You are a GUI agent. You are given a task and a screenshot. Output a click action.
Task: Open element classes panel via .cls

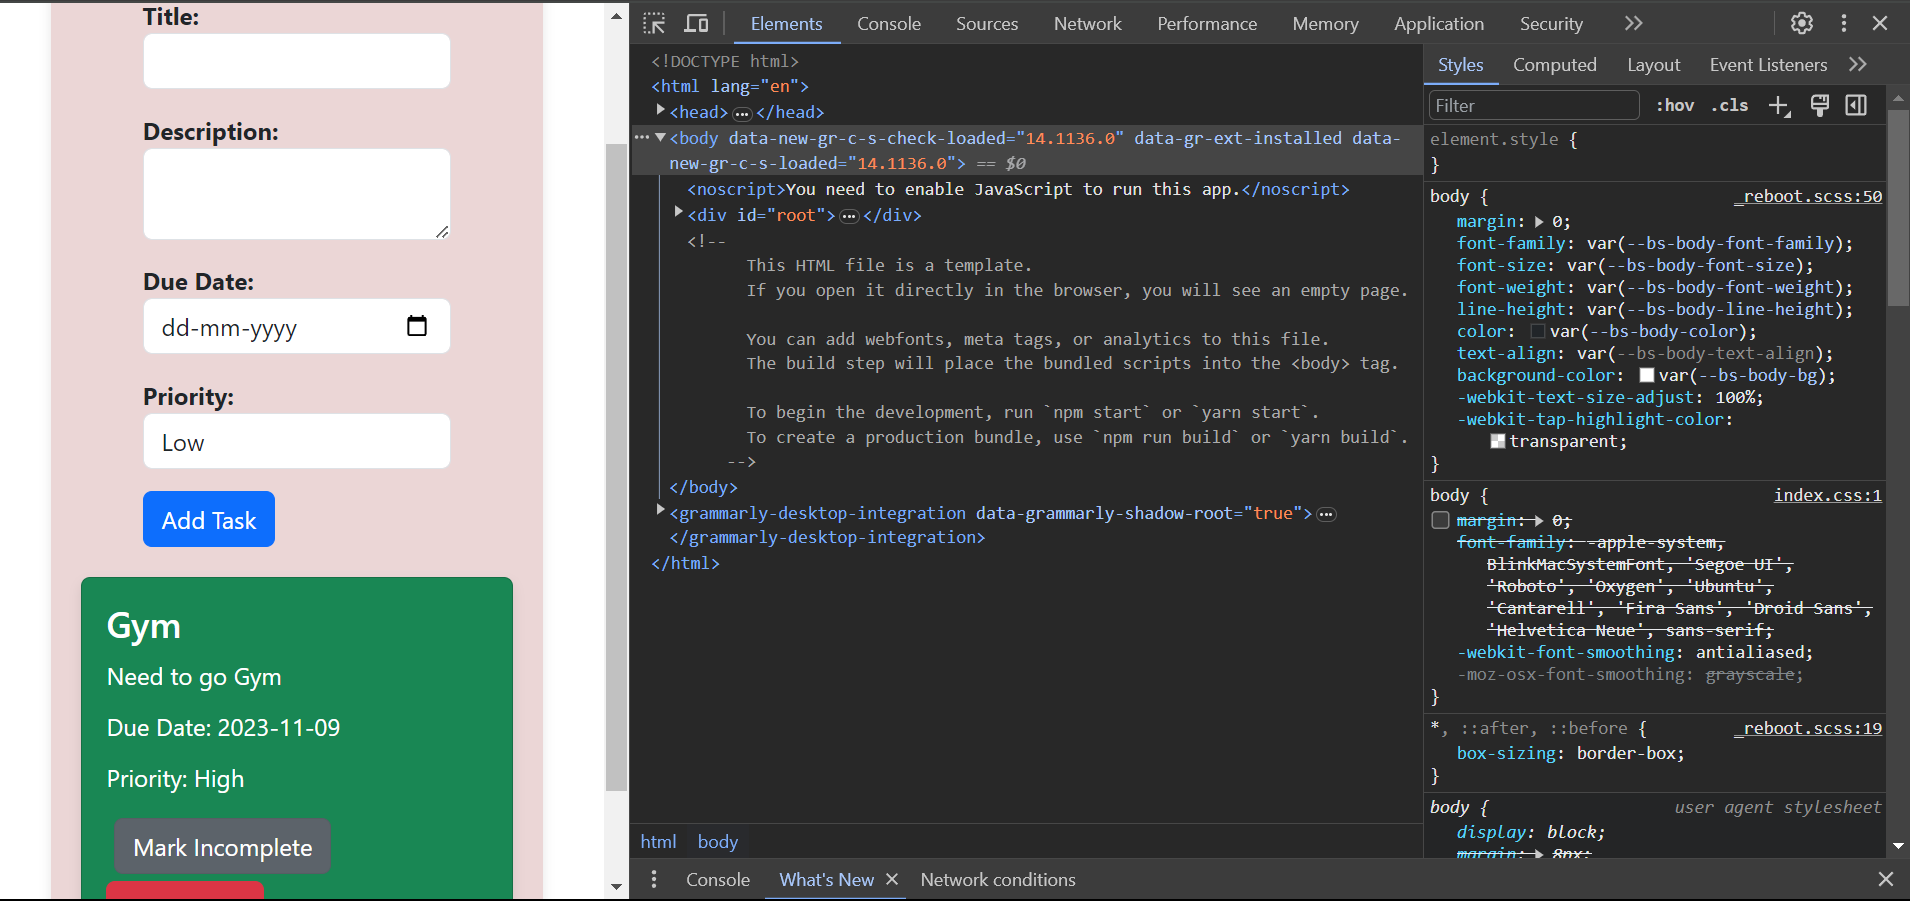click(x=1730, y=105)
